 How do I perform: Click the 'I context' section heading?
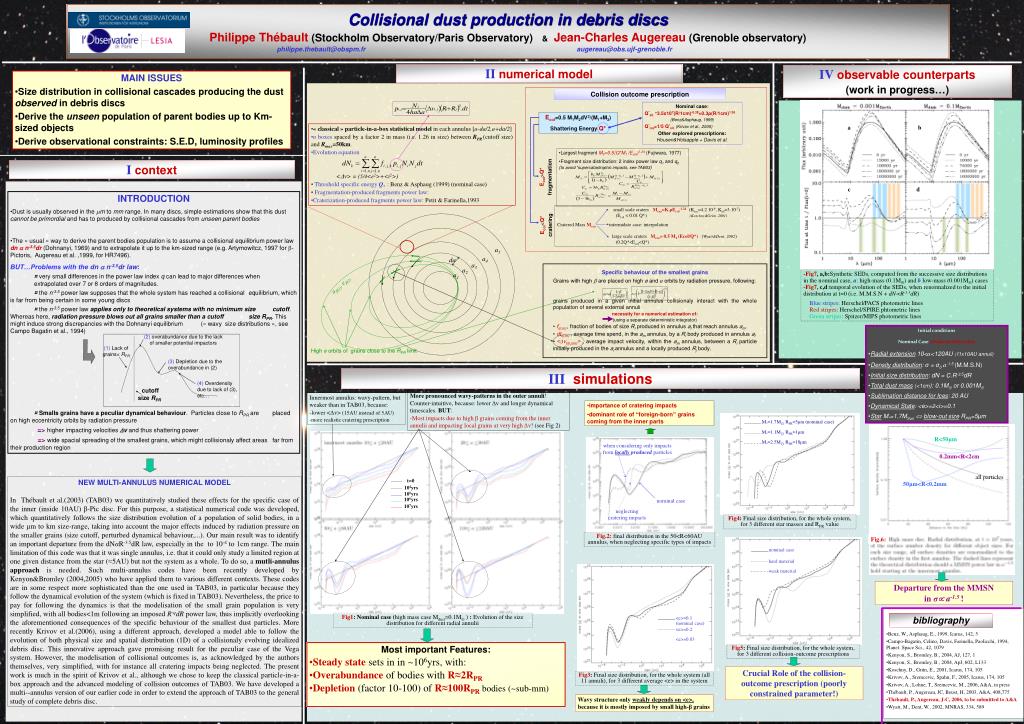tap(152, 170)
